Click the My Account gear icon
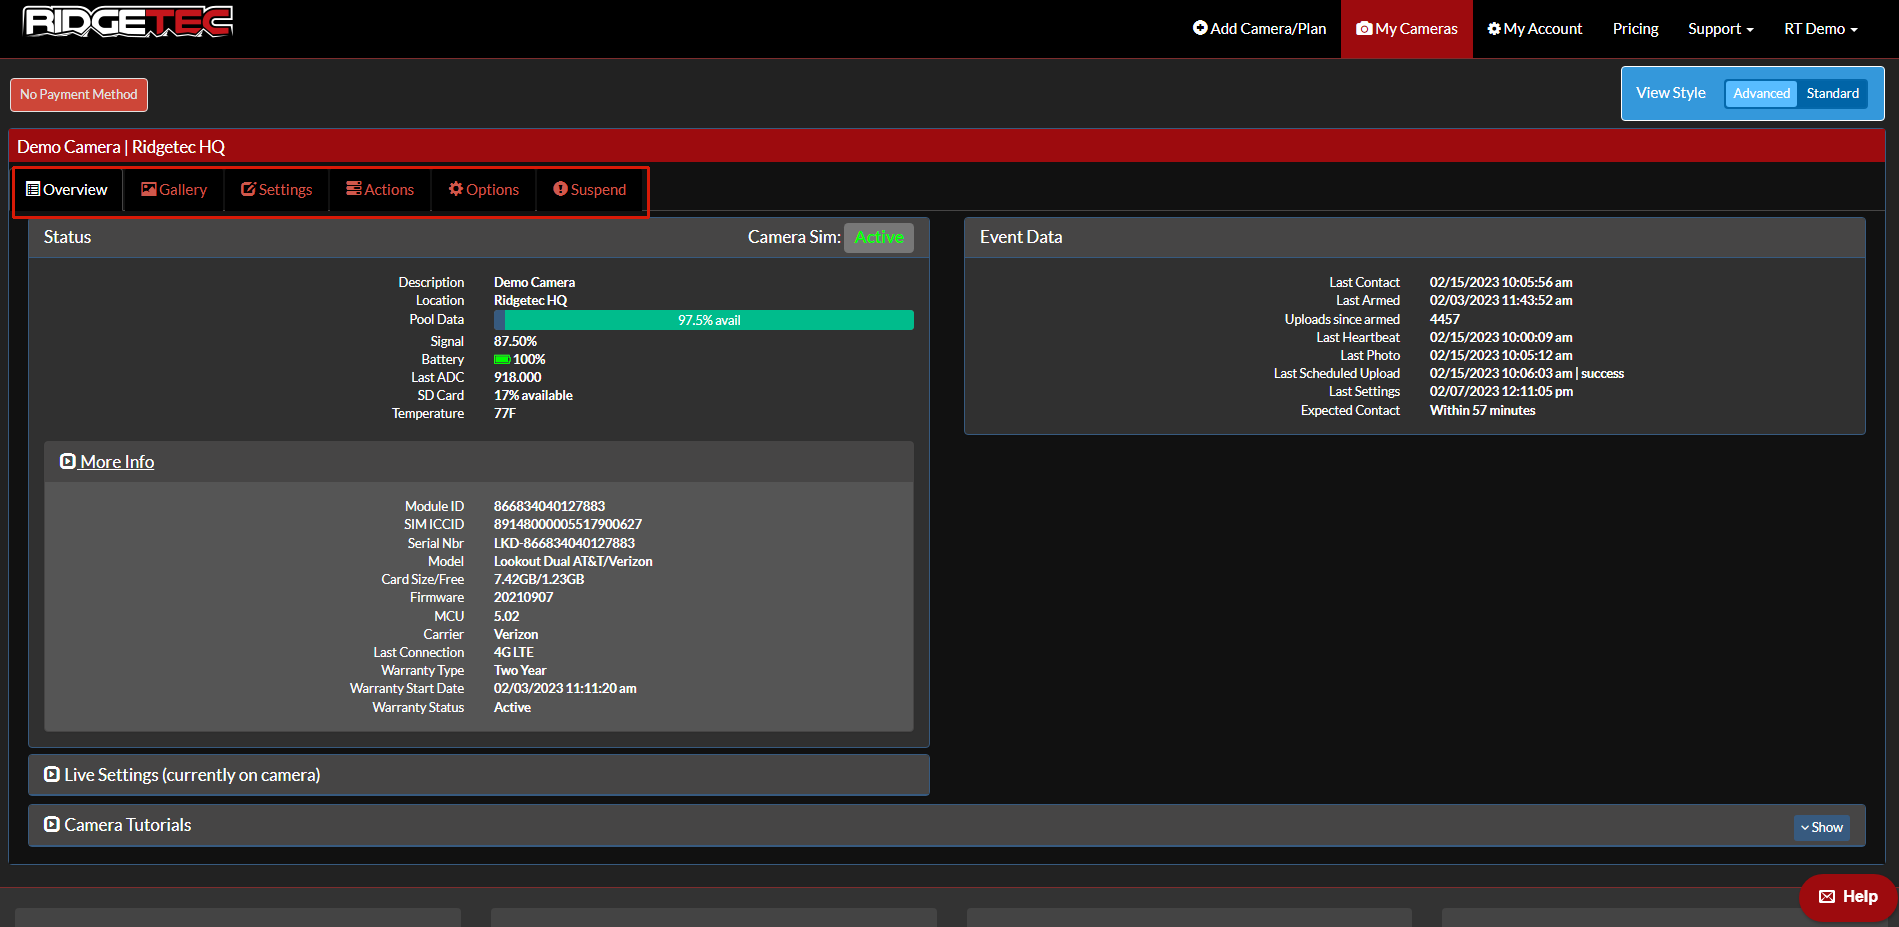This screenshot has width=1899, height=927. 1494,29
